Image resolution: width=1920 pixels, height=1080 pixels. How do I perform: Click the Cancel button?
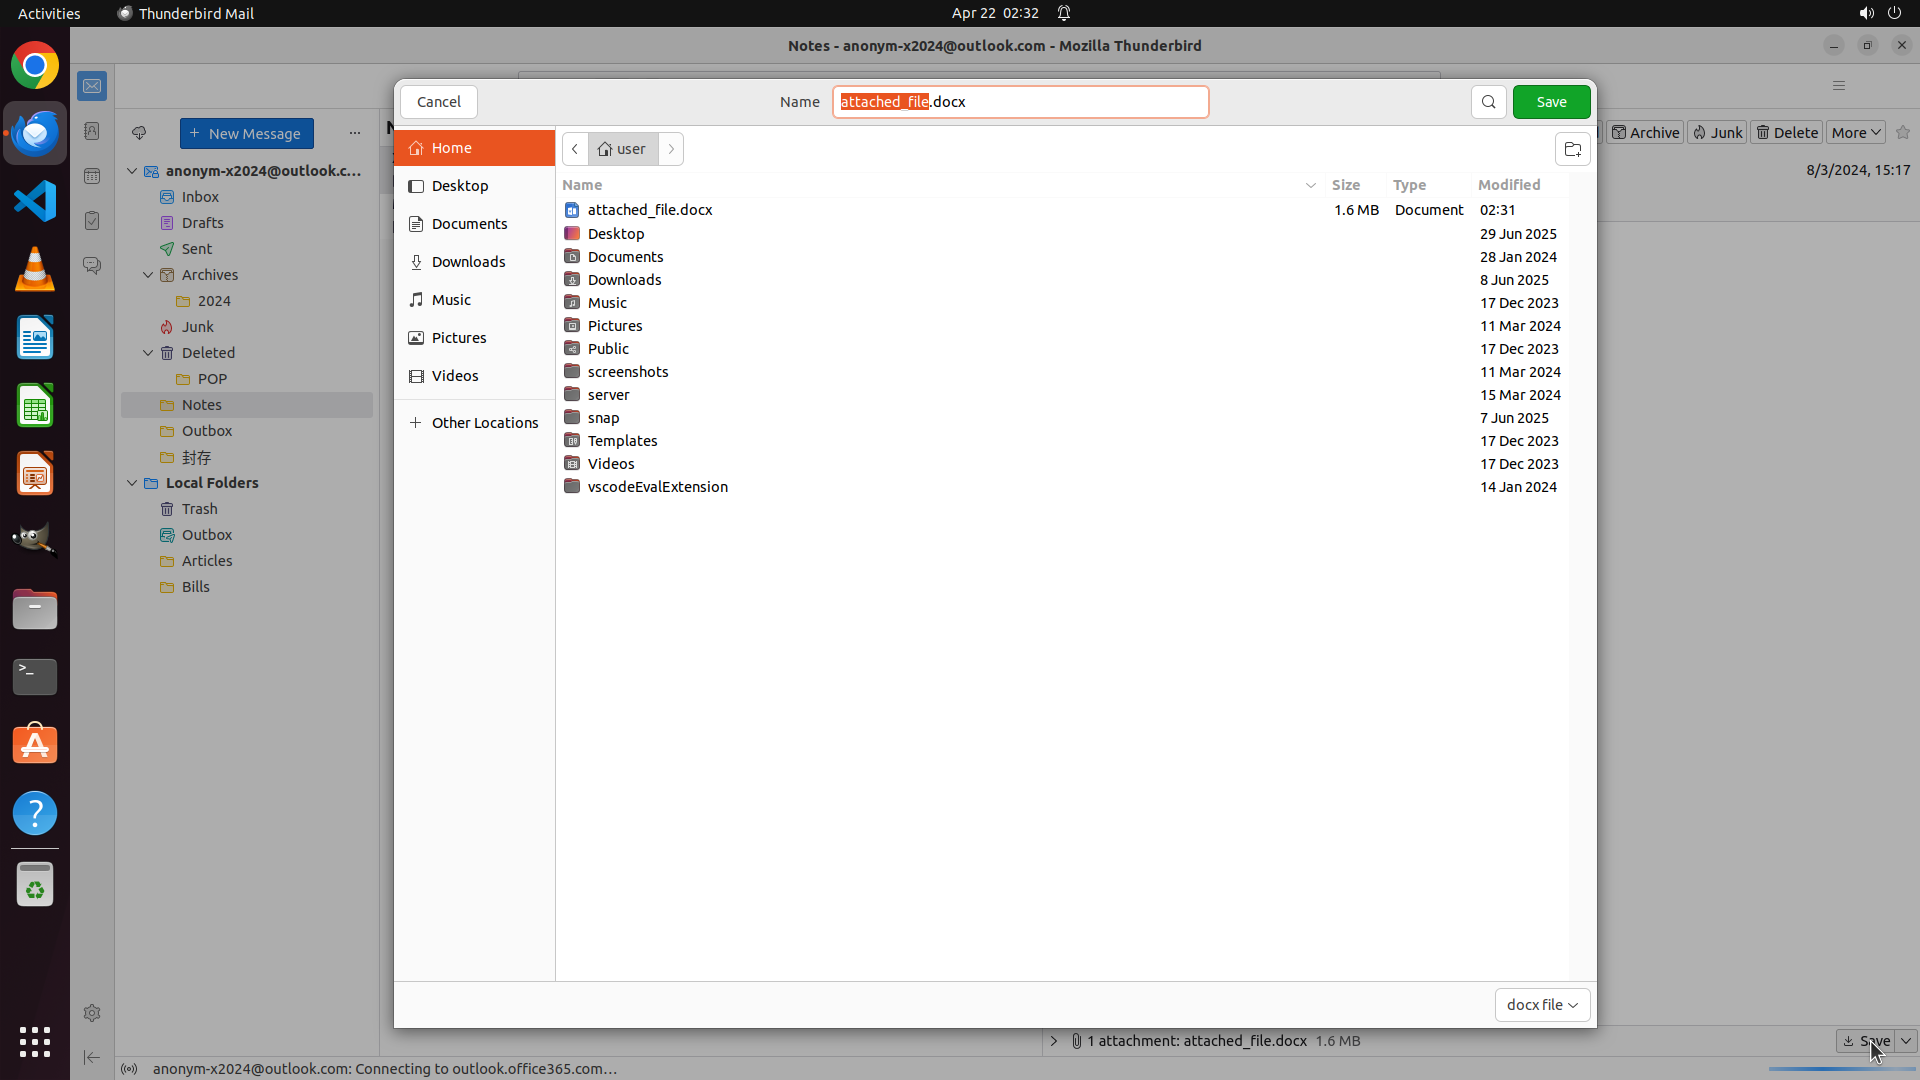point(438,102)
